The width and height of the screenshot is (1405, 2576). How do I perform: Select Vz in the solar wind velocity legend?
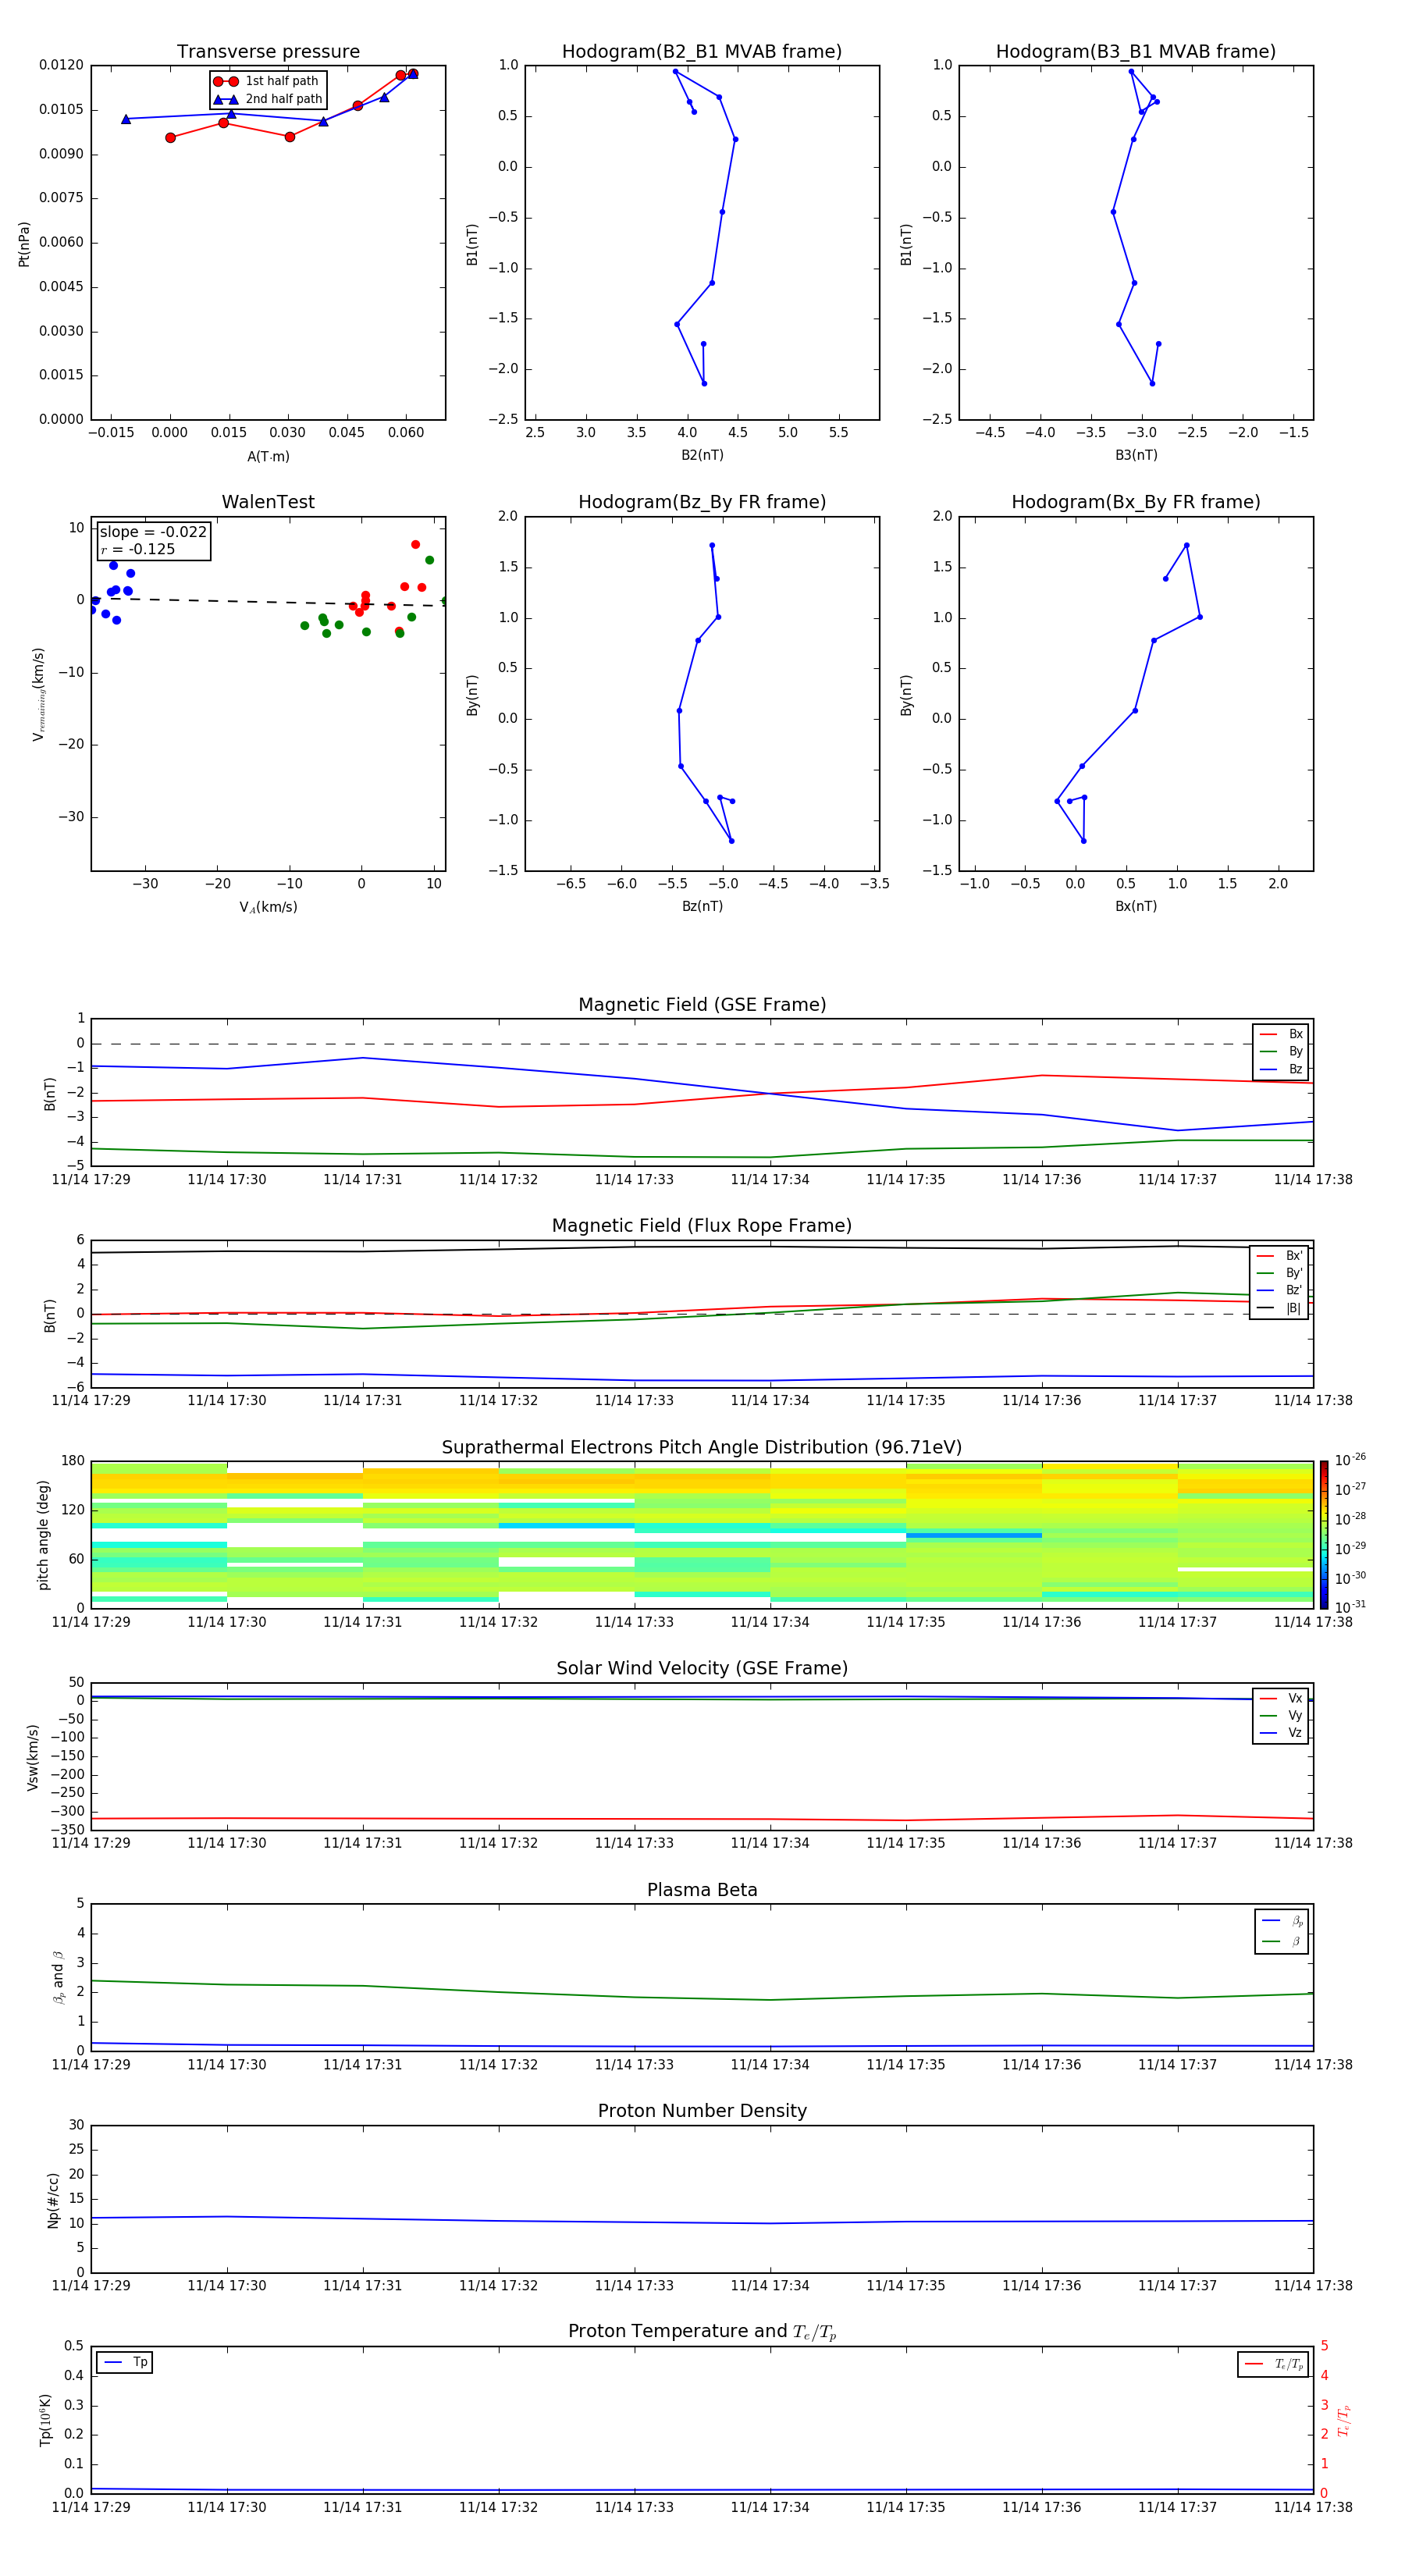click(x=1281, y=1733)
